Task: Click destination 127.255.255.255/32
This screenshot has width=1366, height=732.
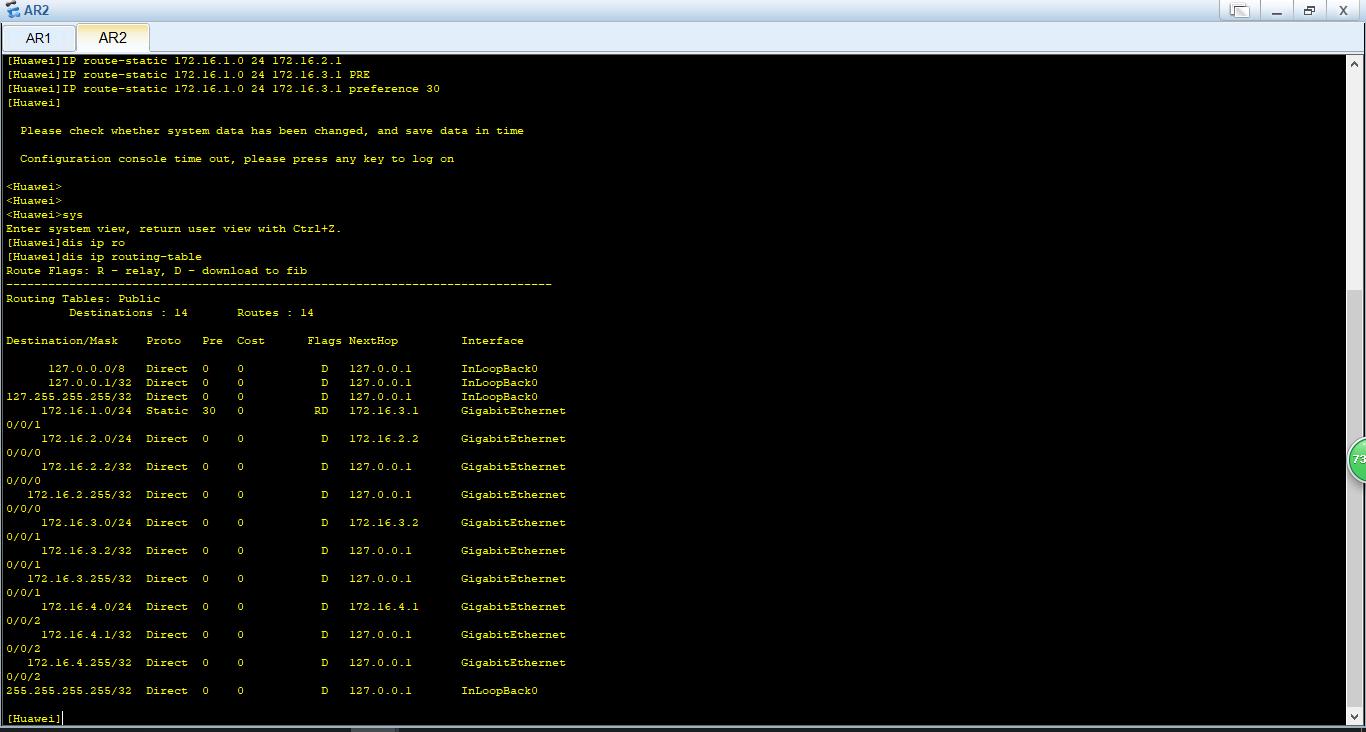Action: [x=69, y=397]
